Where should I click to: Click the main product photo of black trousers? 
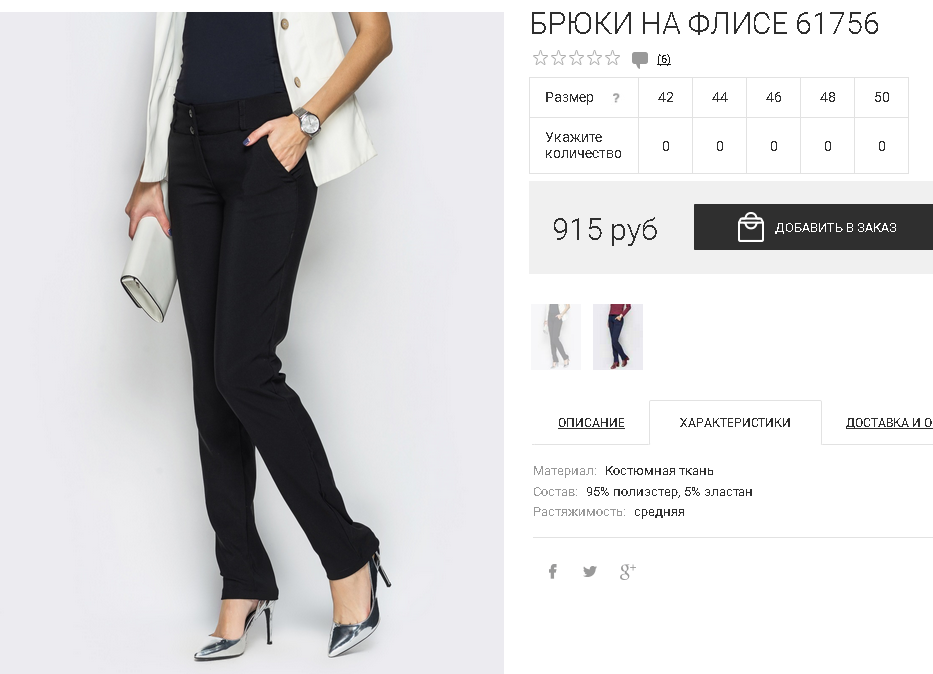(x=252, y=343)
